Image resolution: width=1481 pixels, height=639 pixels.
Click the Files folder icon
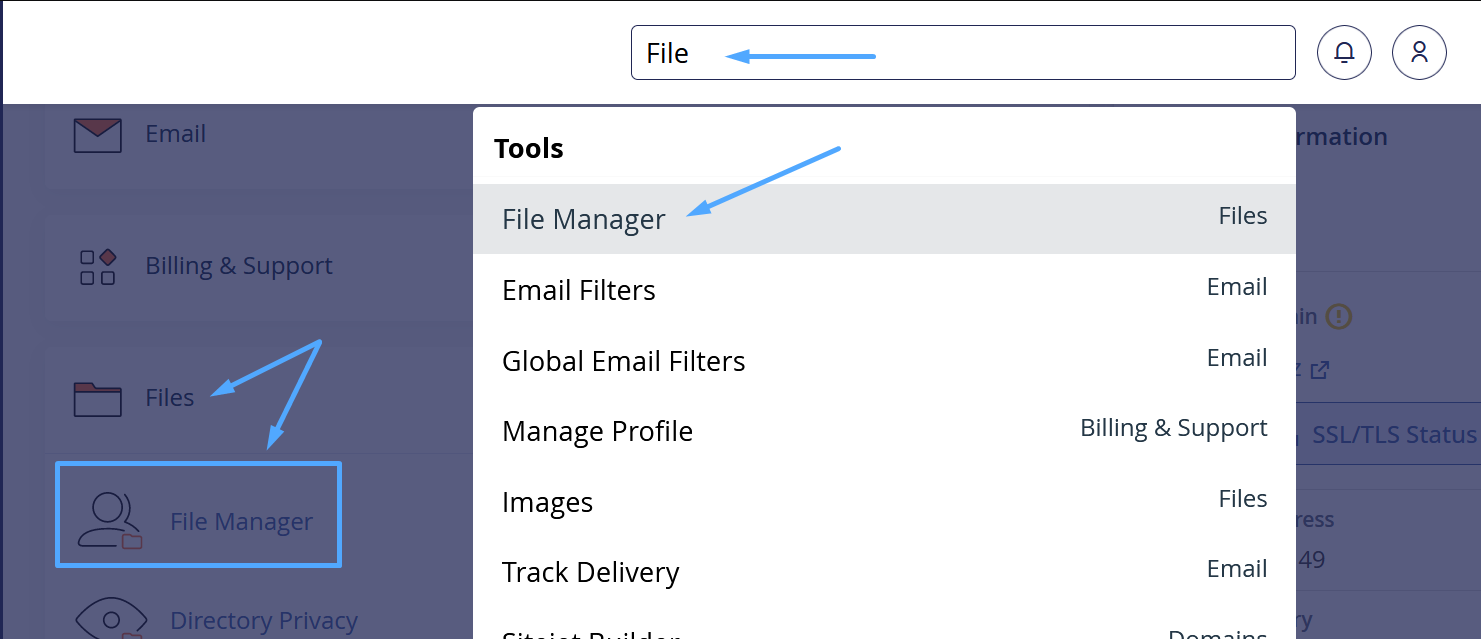pos(97,399)
